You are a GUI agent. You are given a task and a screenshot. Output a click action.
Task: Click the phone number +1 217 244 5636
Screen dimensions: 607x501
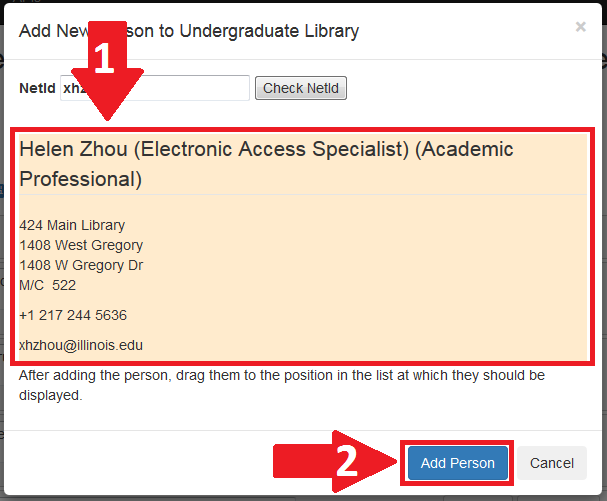[x=73, y=315]
